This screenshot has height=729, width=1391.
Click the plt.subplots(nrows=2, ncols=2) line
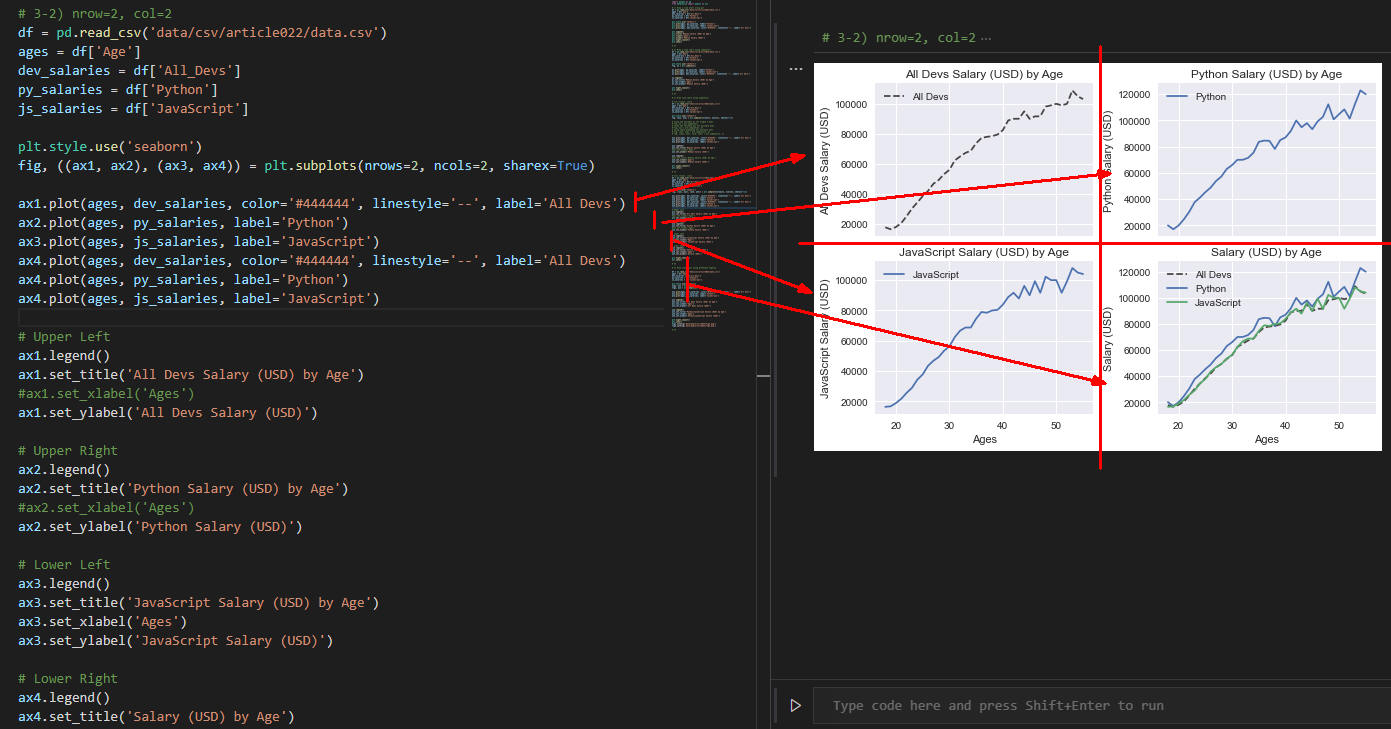[x=306, y=165]
